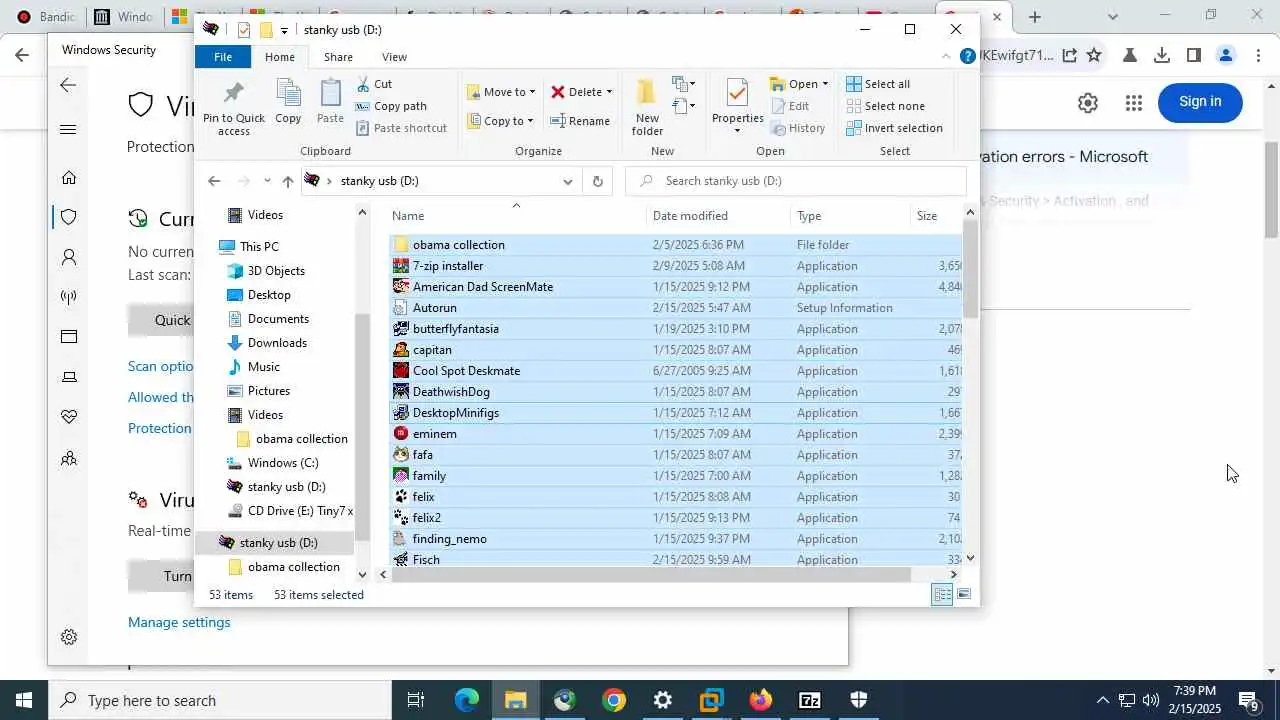The height and width of the screenshot is (720, 1280).
Task: Select the DeathwishDog file
Action: (675, 392)
